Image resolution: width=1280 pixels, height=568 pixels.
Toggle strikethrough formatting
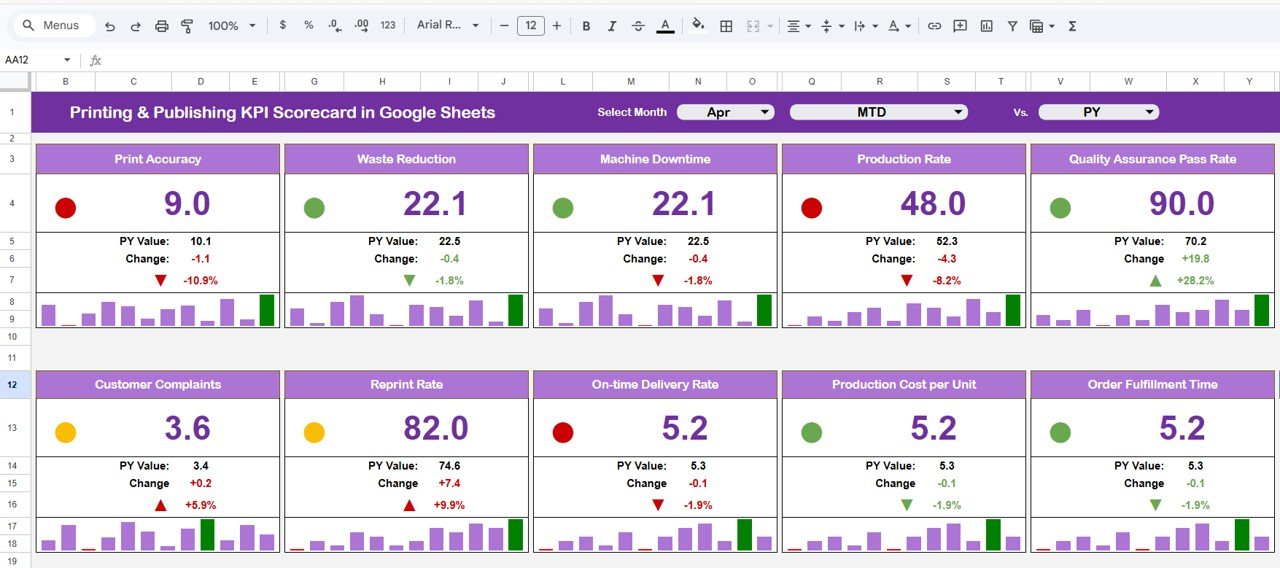(x=638, y=26)
